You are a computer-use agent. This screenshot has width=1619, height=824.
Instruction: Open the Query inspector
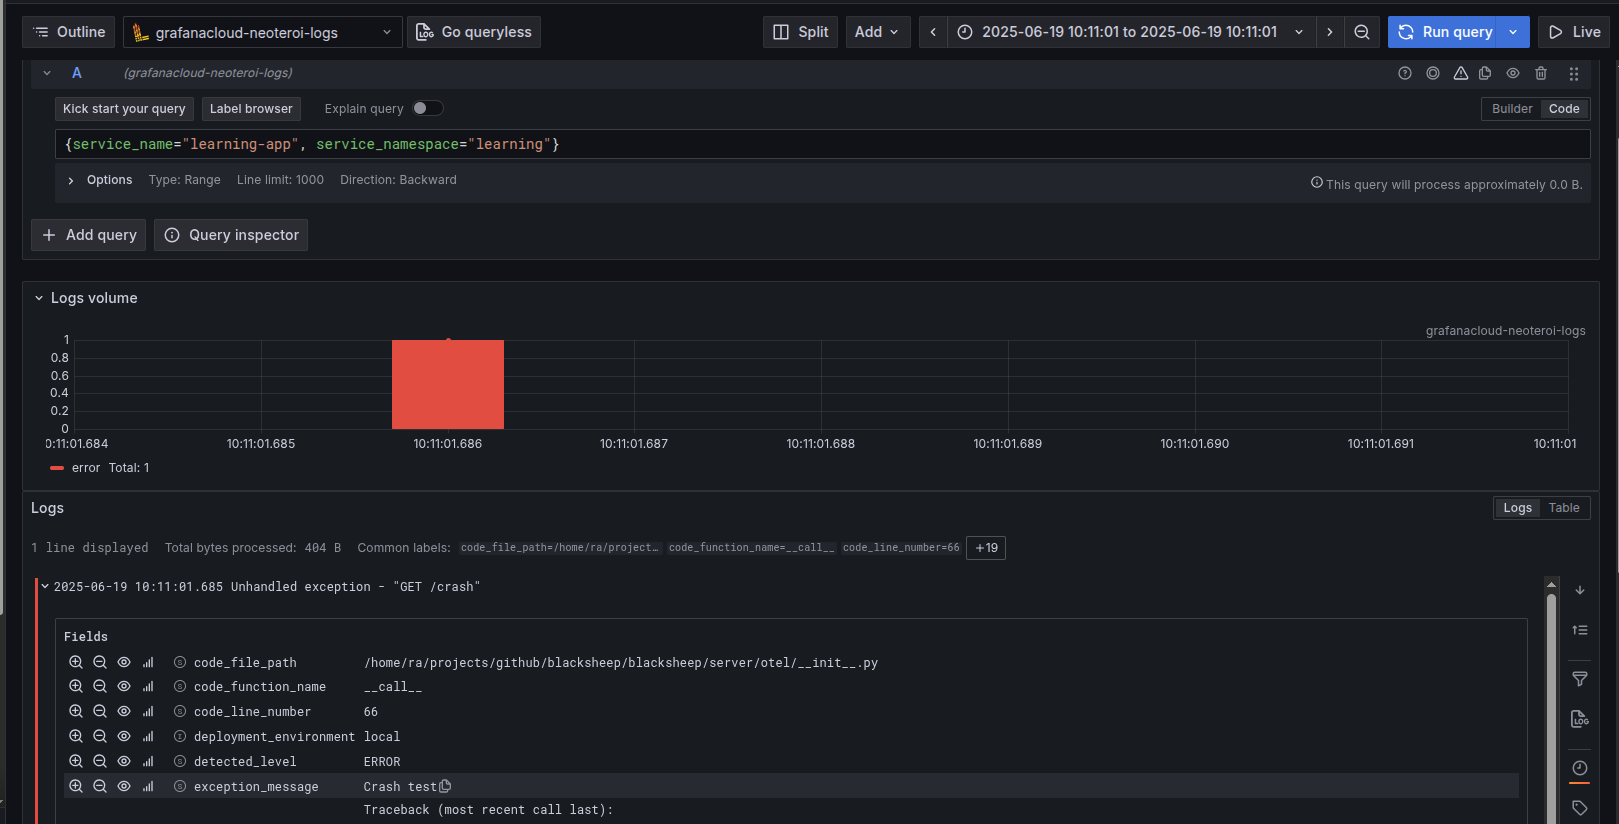[231, 235]
